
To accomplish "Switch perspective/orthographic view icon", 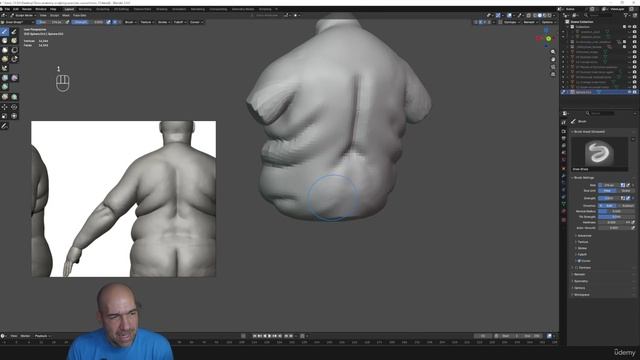I will (x=553, y=74).
